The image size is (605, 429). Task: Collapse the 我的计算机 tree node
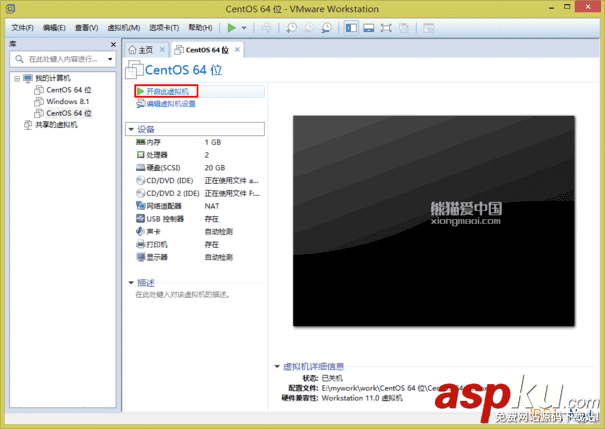17,78
